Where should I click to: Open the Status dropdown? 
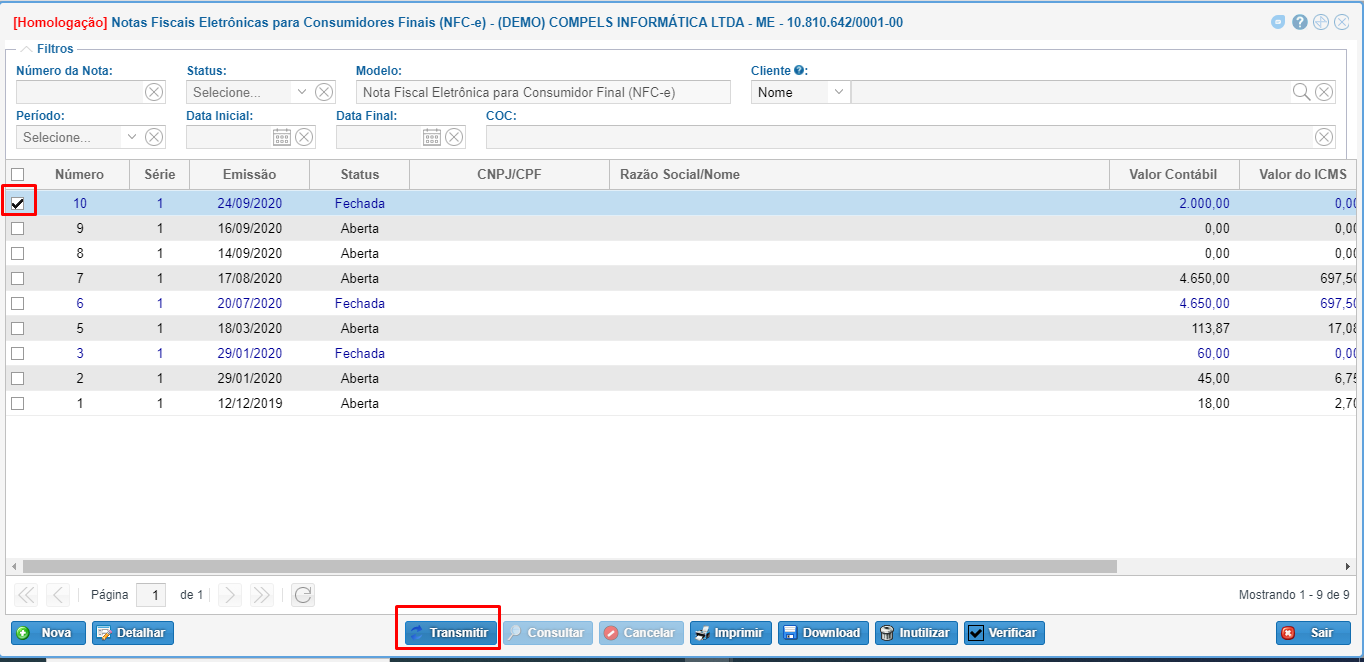pos(302,92)
